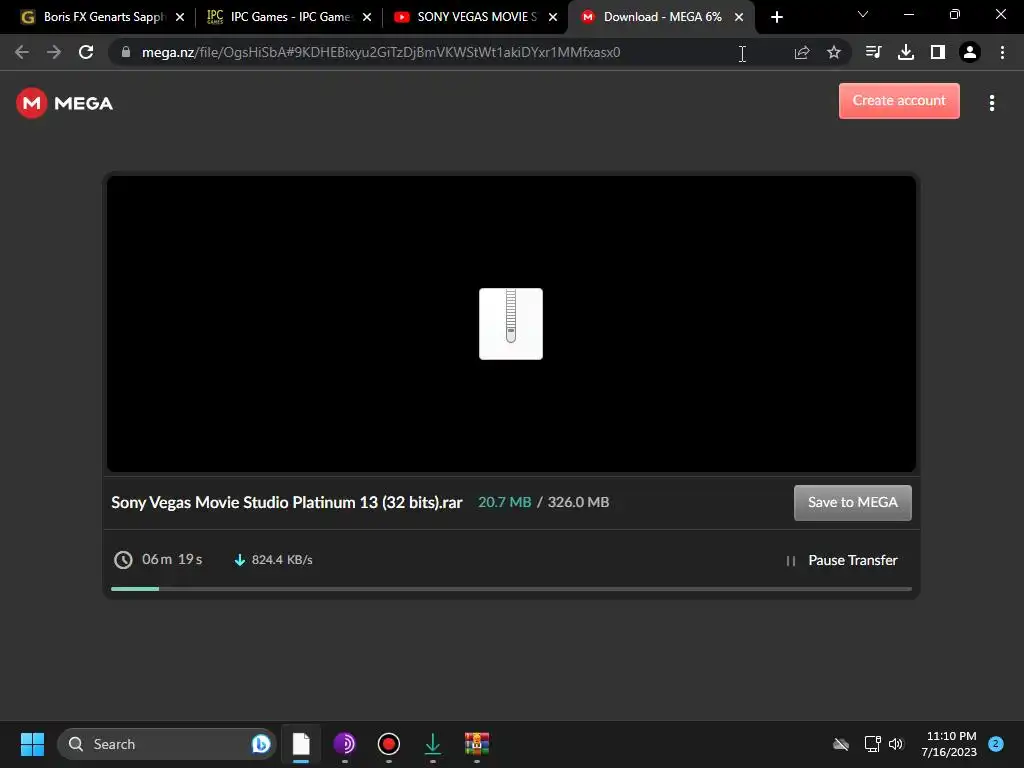Click the 824.4 KB/s speed value
The height and width of the screenshot is (768, 1024).
(282, 560)
